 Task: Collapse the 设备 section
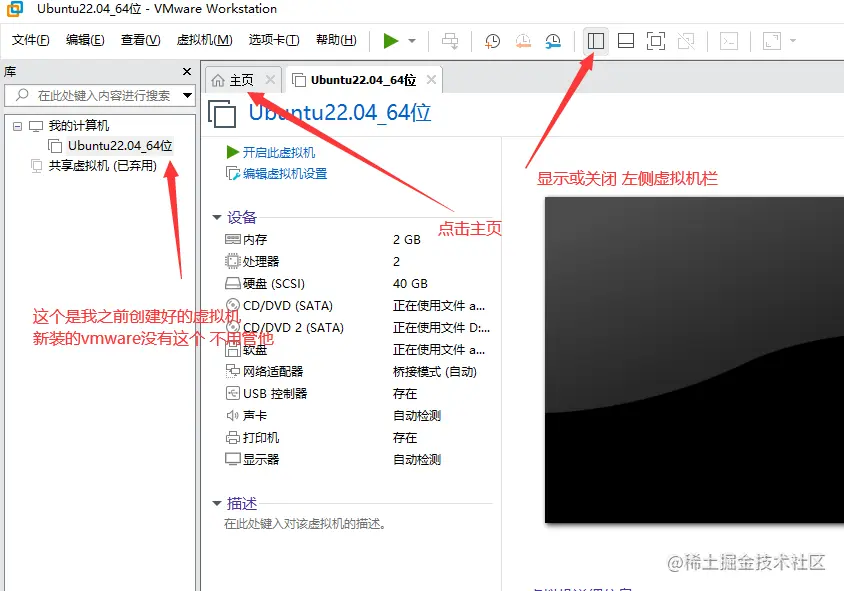pos(217,217)
